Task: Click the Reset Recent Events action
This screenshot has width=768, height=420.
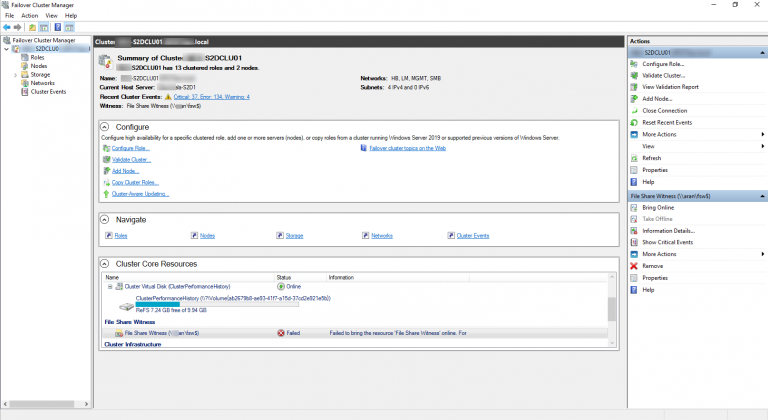Action: click(x=667, y=123)
